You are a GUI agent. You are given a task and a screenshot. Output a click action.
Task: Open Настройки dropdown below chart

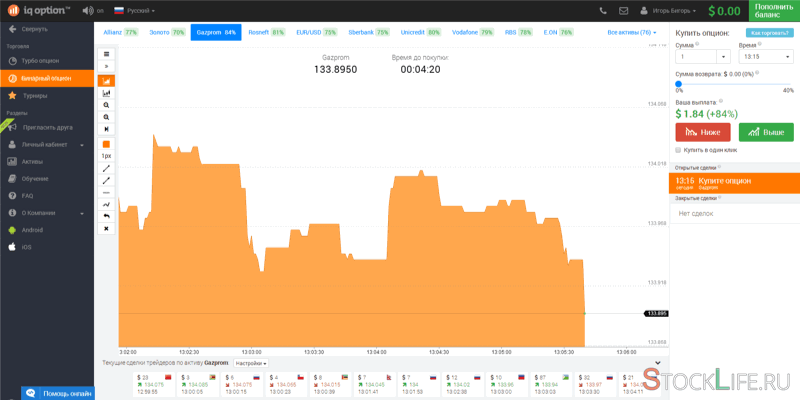(251, 363)
